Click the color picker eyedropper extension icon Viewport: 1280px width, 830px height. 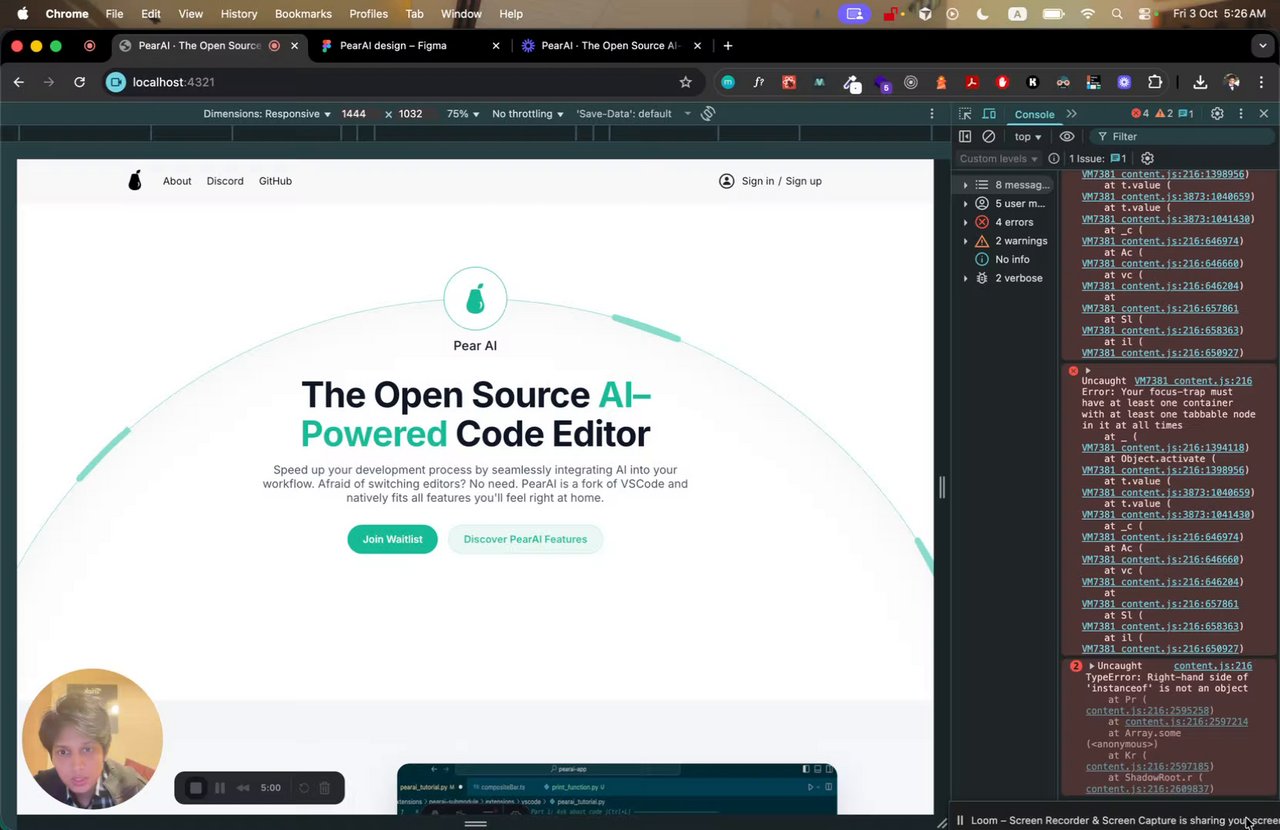point(851,83)
